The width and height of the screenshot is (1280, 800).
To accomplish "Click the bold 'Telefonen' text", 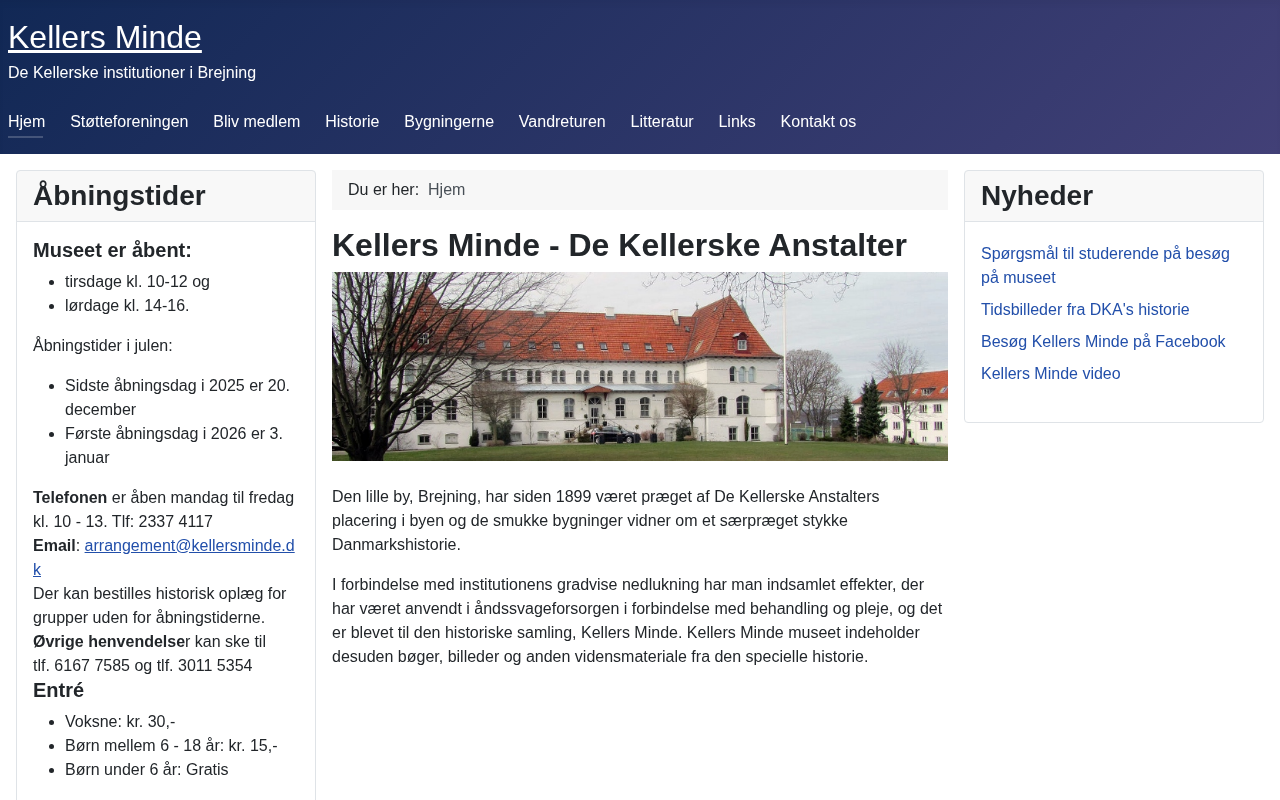I will pos(70,498).
